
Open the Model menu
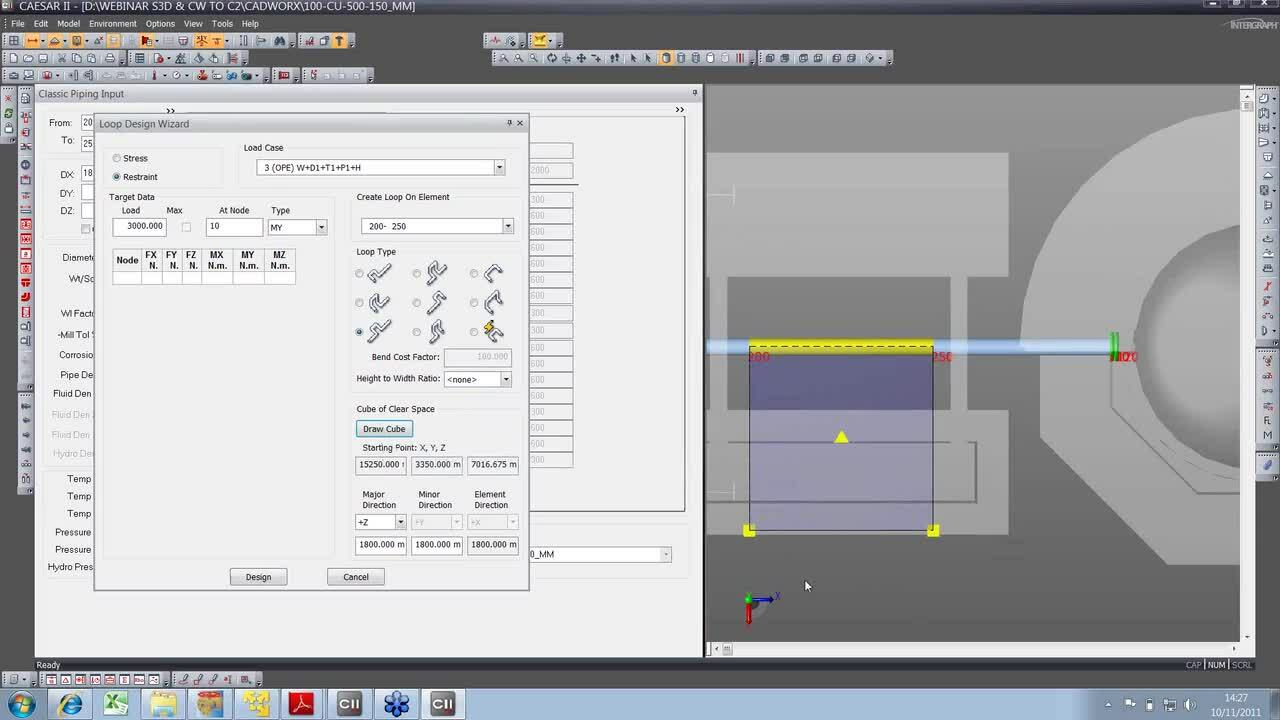(x=69, y=23)
